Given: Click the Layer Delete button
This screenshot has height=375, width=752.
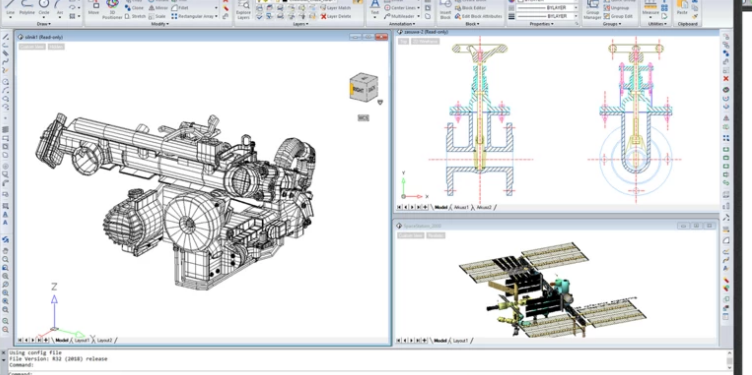Looking at the screenshot, I should pos(336,16).
